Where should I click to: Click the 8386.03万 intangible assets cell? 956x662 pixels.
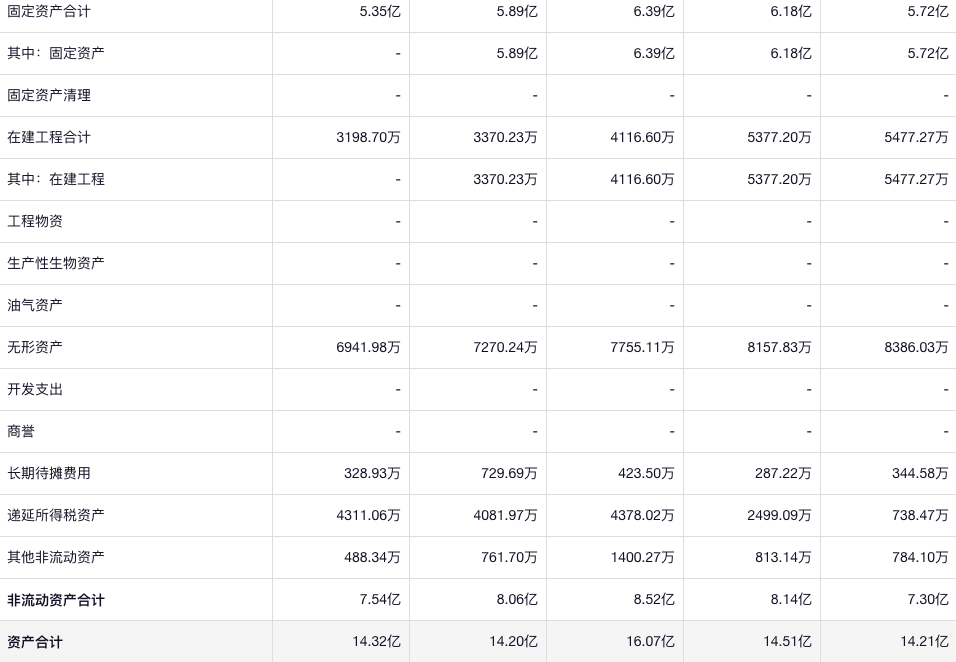916,347
